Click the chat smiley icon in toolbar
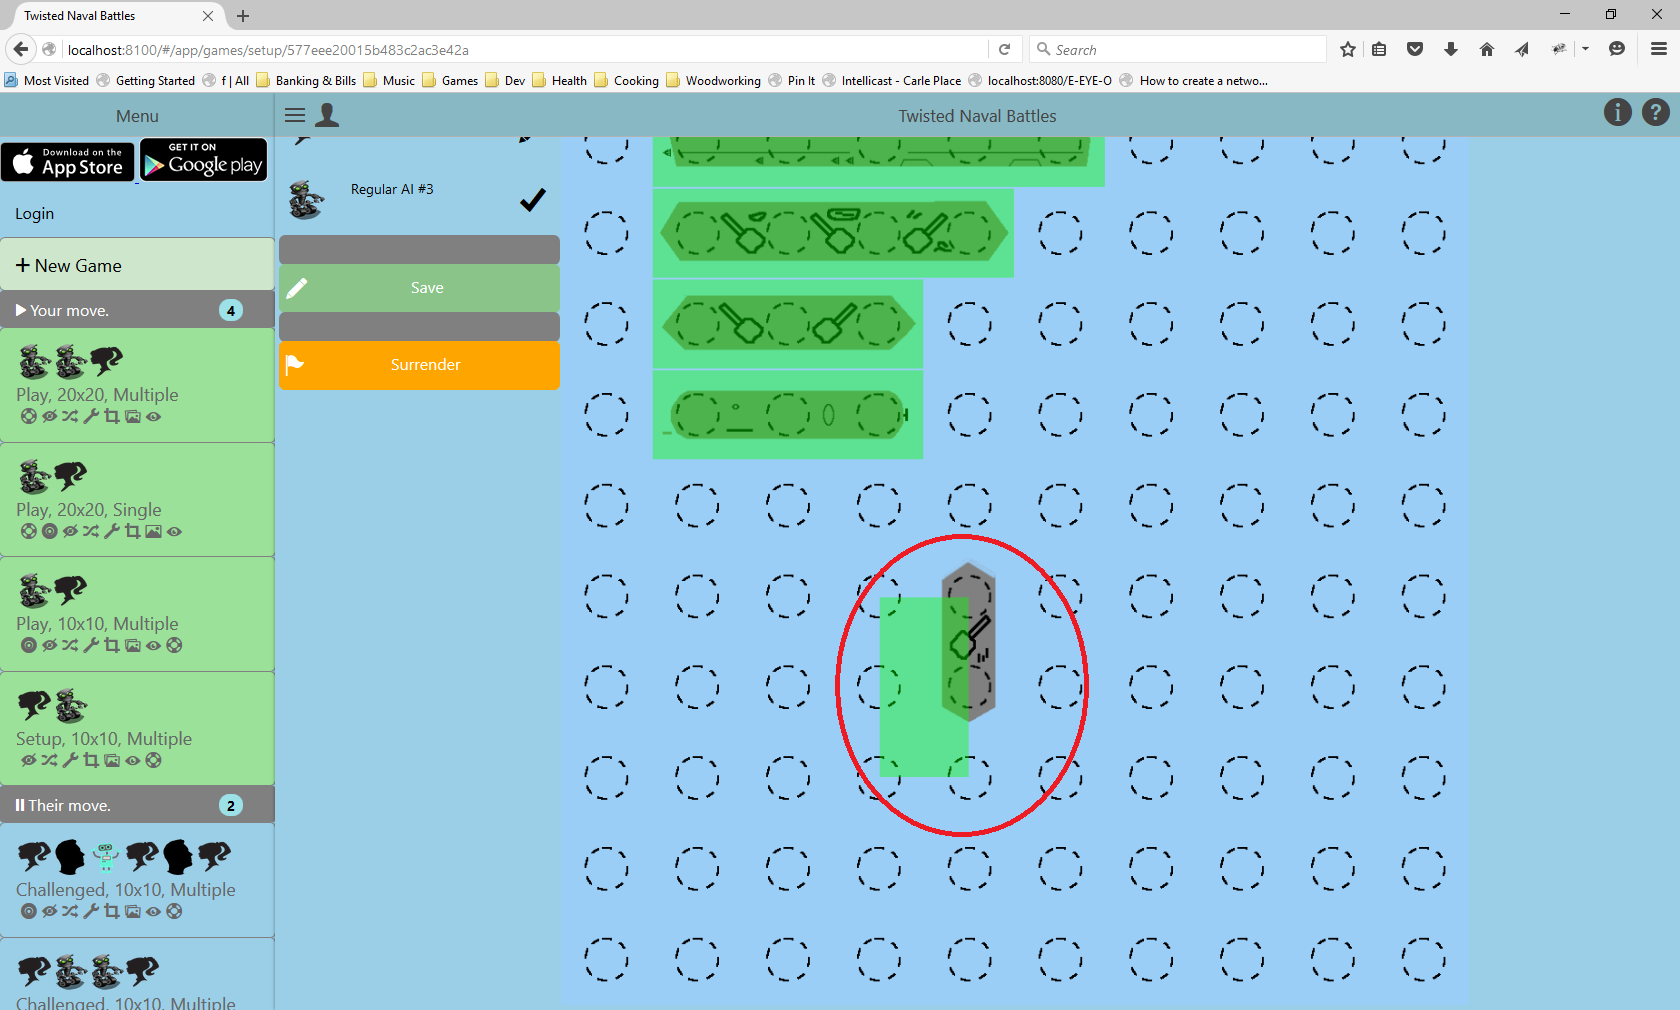The width and height of the screenshot is (1680, 1010). pyautogui.click(x=1617, y=49)
